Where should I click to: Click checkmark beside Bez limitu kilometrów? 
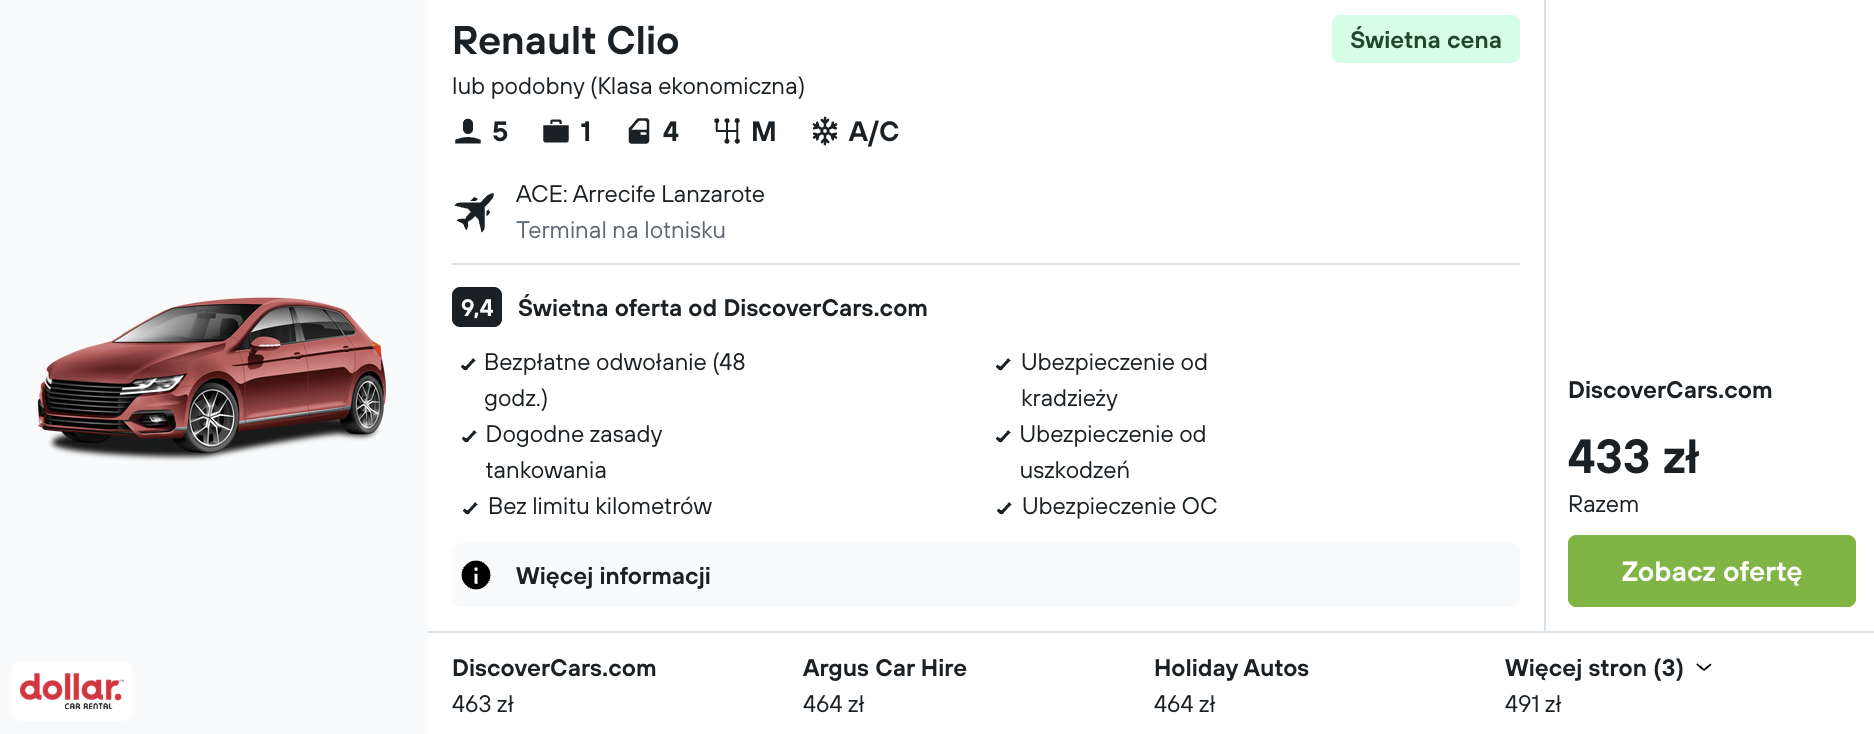pyautogui.click(x=469, y=508)
